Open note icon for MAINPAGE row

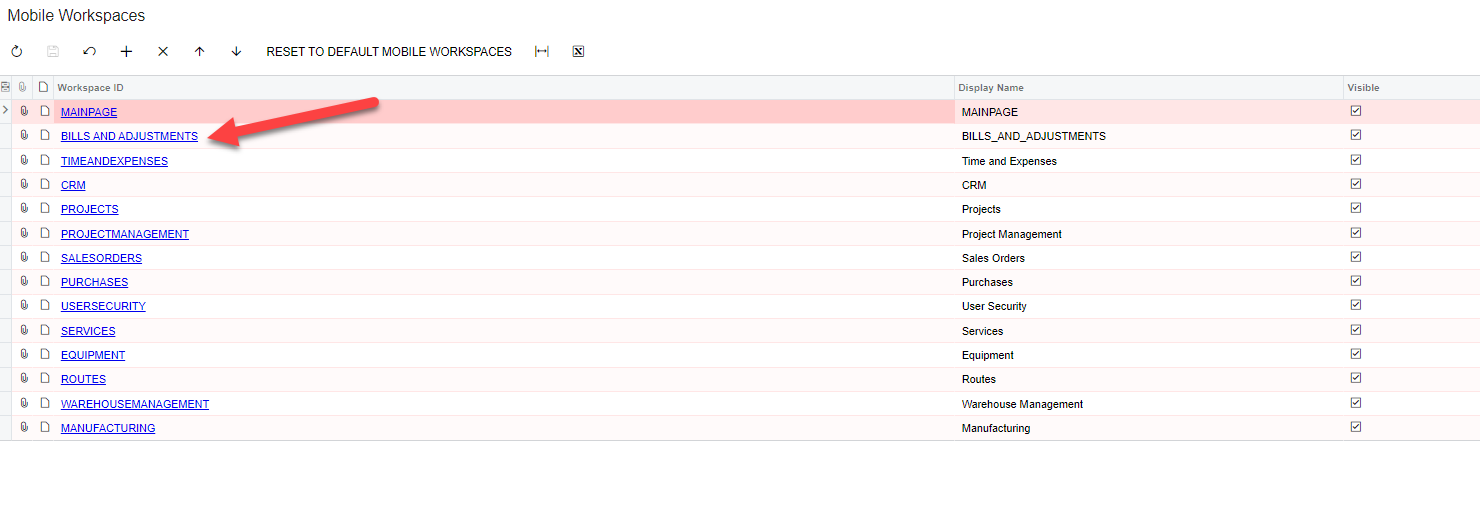coord(43,111)
